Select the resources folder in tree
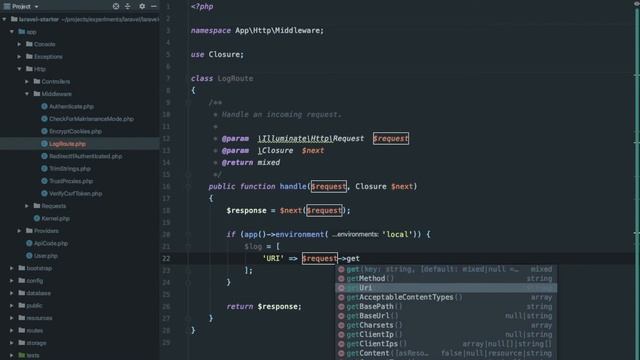 39,318
